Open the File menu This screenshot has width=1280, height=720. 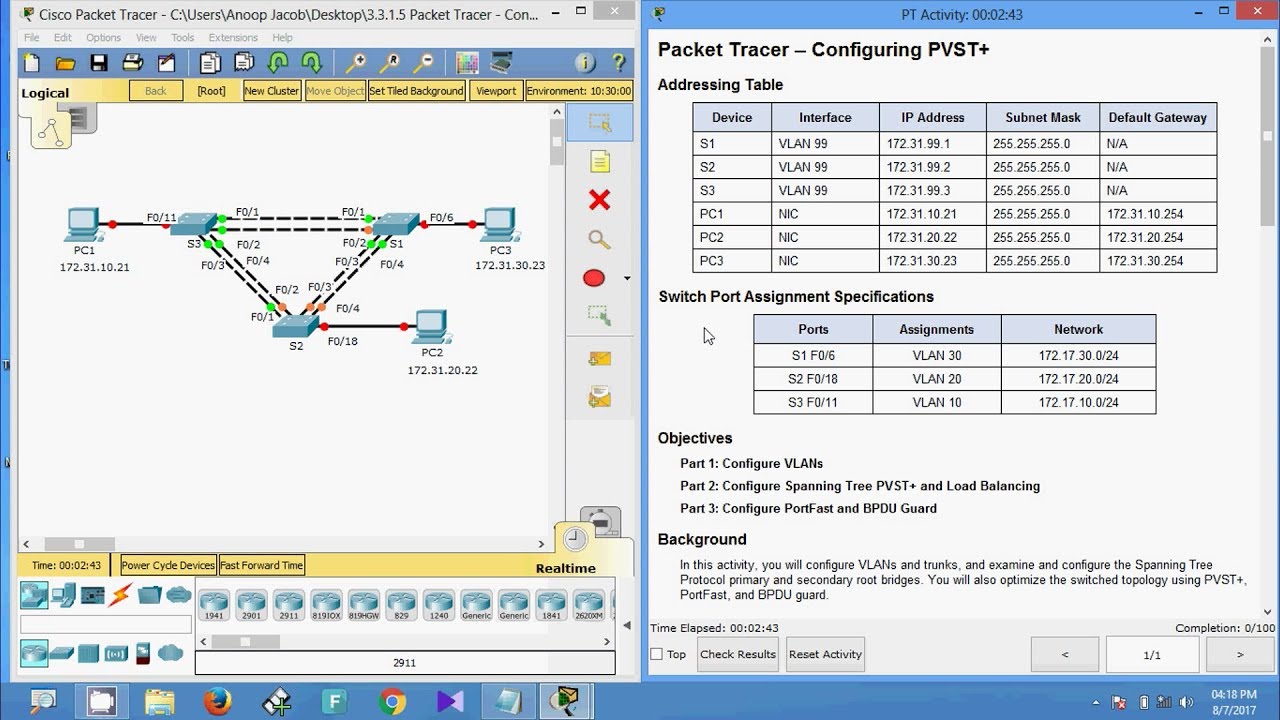coord(32,38)
